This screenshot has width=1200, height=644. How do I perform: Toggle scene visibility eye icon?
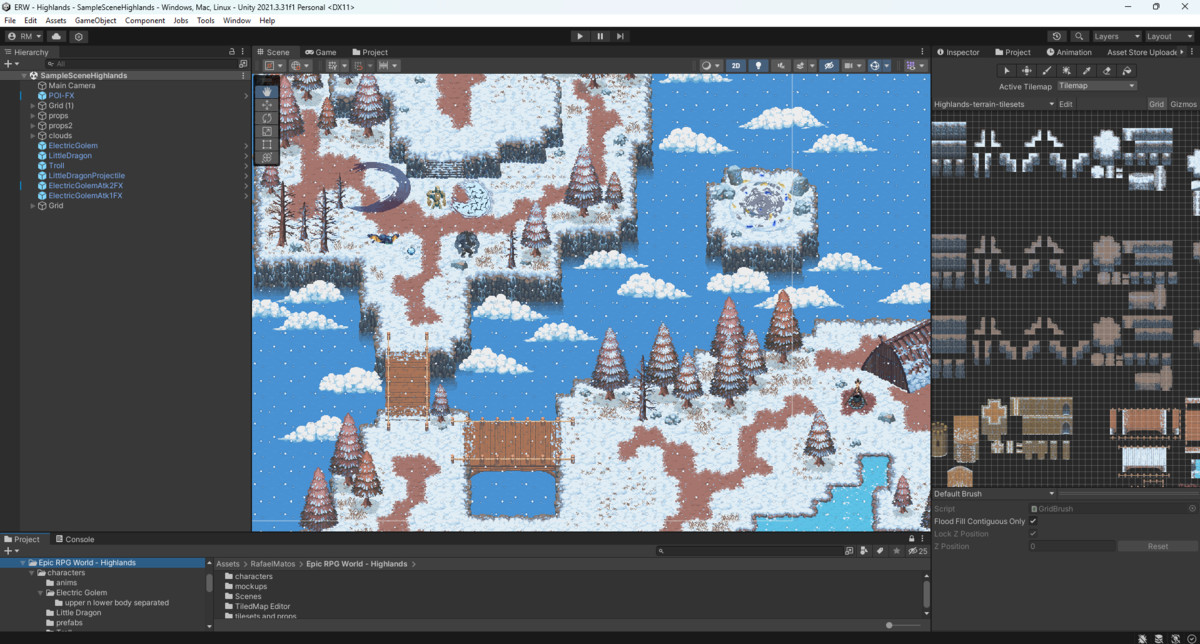click(x=828, y=65)
